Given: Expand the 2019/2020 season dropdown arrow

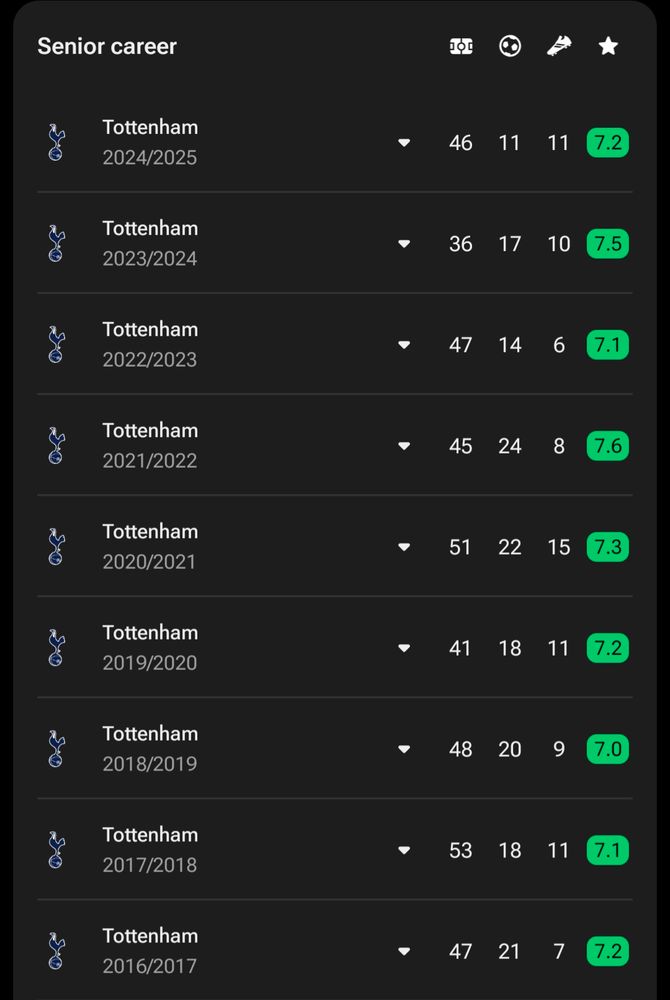Looking at the screenshot, I should coord(404,648).
